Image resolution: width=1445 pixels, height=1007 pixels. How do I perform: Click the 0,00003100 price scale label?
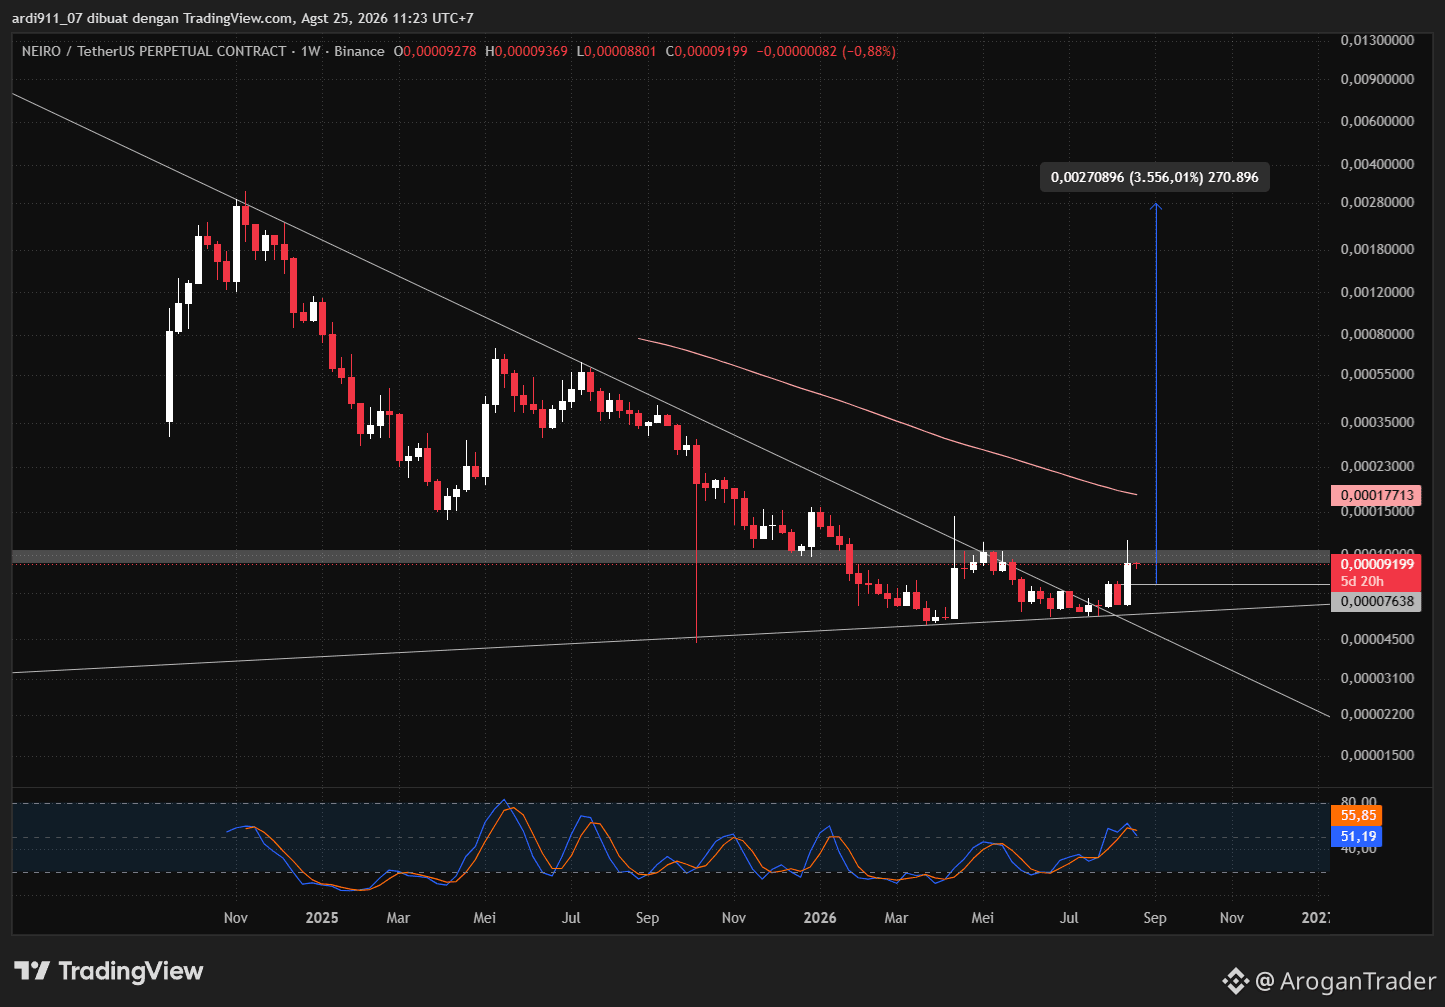tap(1377, 678)
